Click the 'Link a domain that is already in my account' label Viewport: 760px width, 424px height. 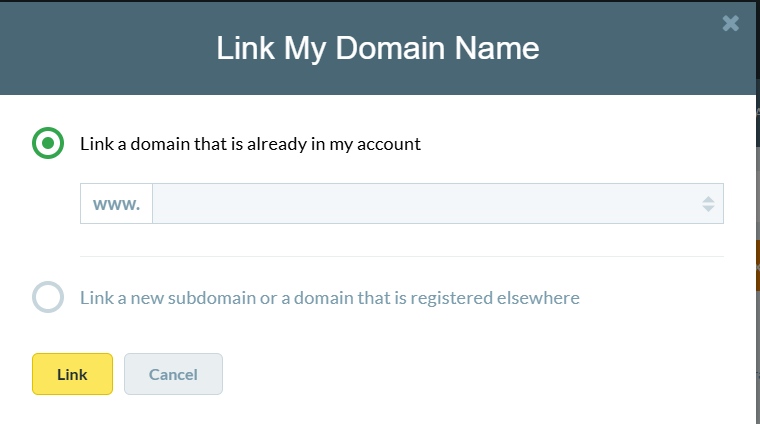[x=250, y=143]
